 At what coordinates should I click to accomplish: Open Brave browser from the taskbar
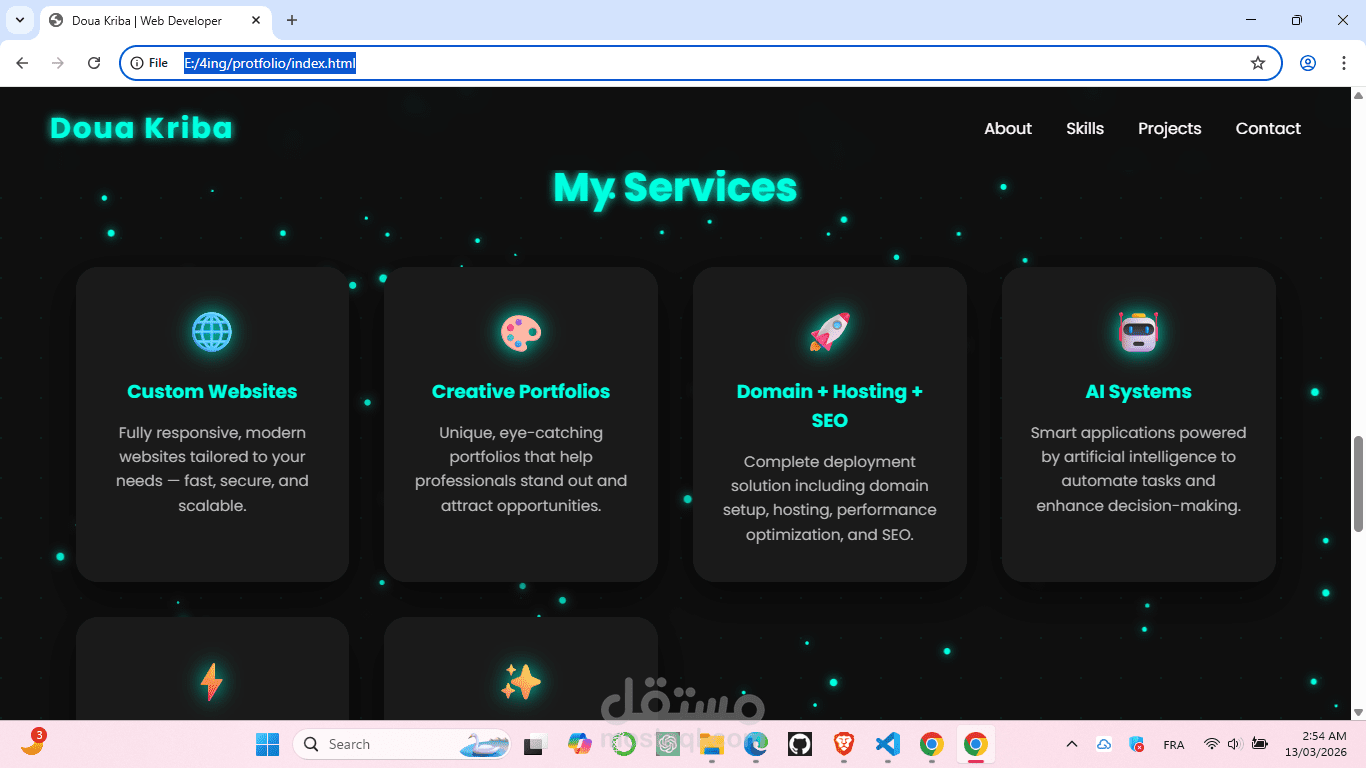click(x=844, y=744)
